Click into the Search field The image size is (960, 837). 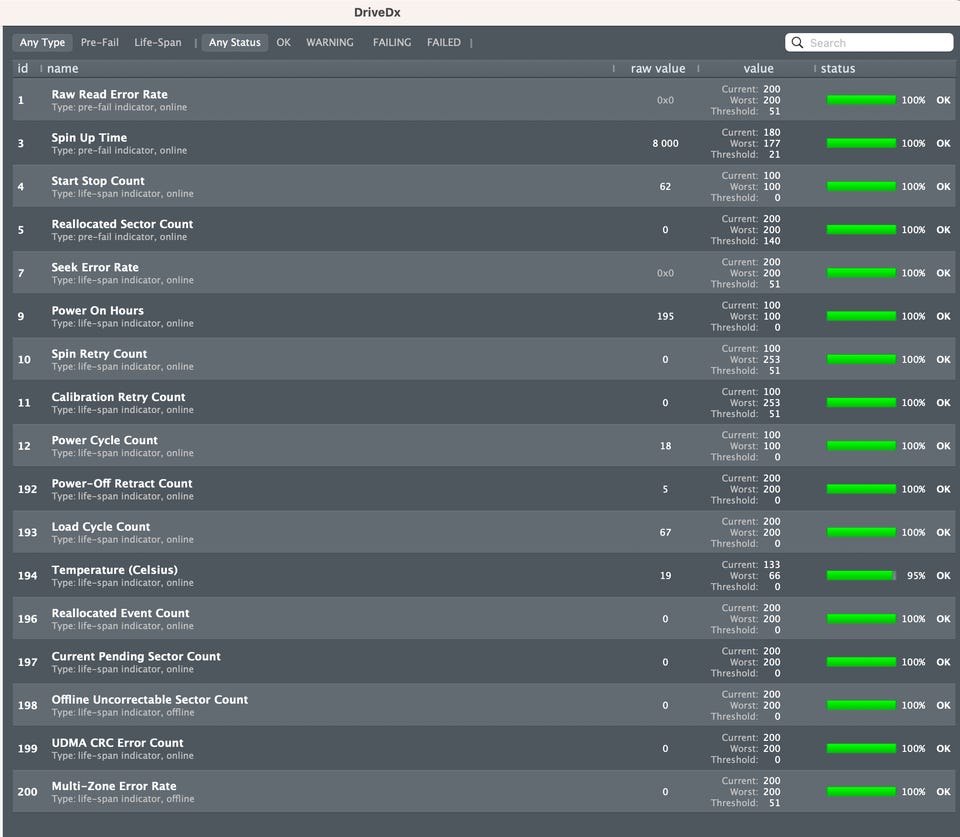(x=869, y=42)
